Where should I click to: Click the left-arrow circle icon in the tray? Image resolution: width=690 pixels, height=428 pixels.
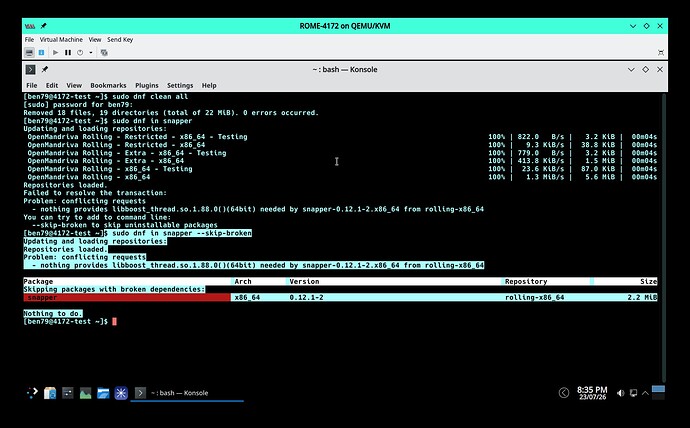coord(564,393)
